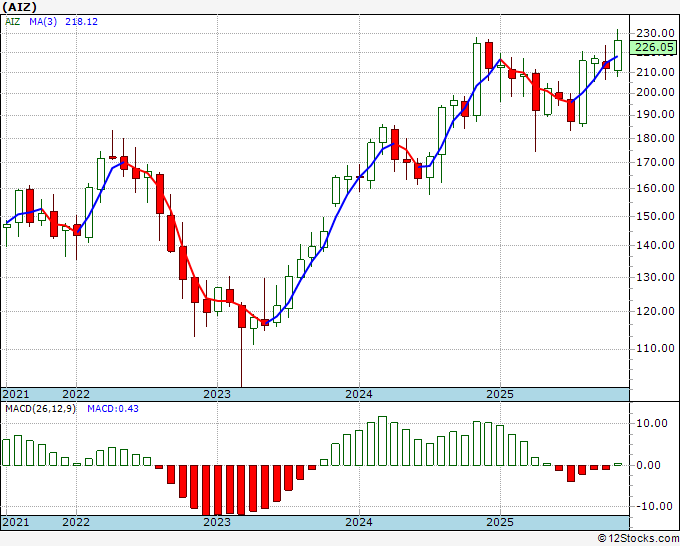Click the 110.00 price axis label

pyautogui.click(x=655, y=348)
